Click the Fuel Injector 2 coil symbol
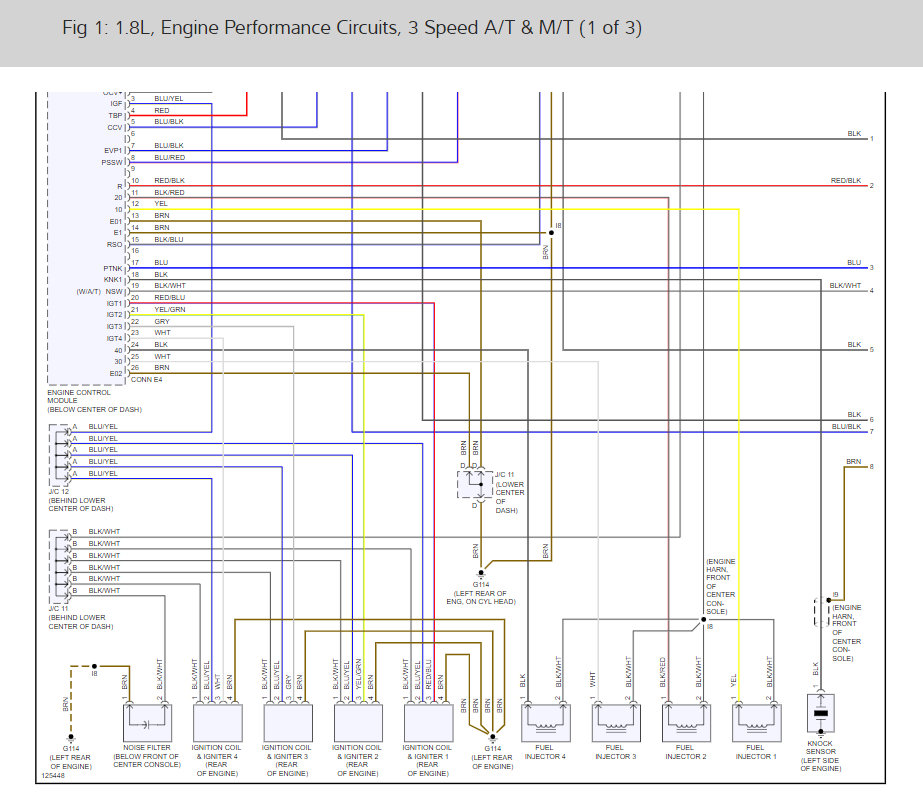This screenshot has height=807, width=923. click(x=686, y=722)
